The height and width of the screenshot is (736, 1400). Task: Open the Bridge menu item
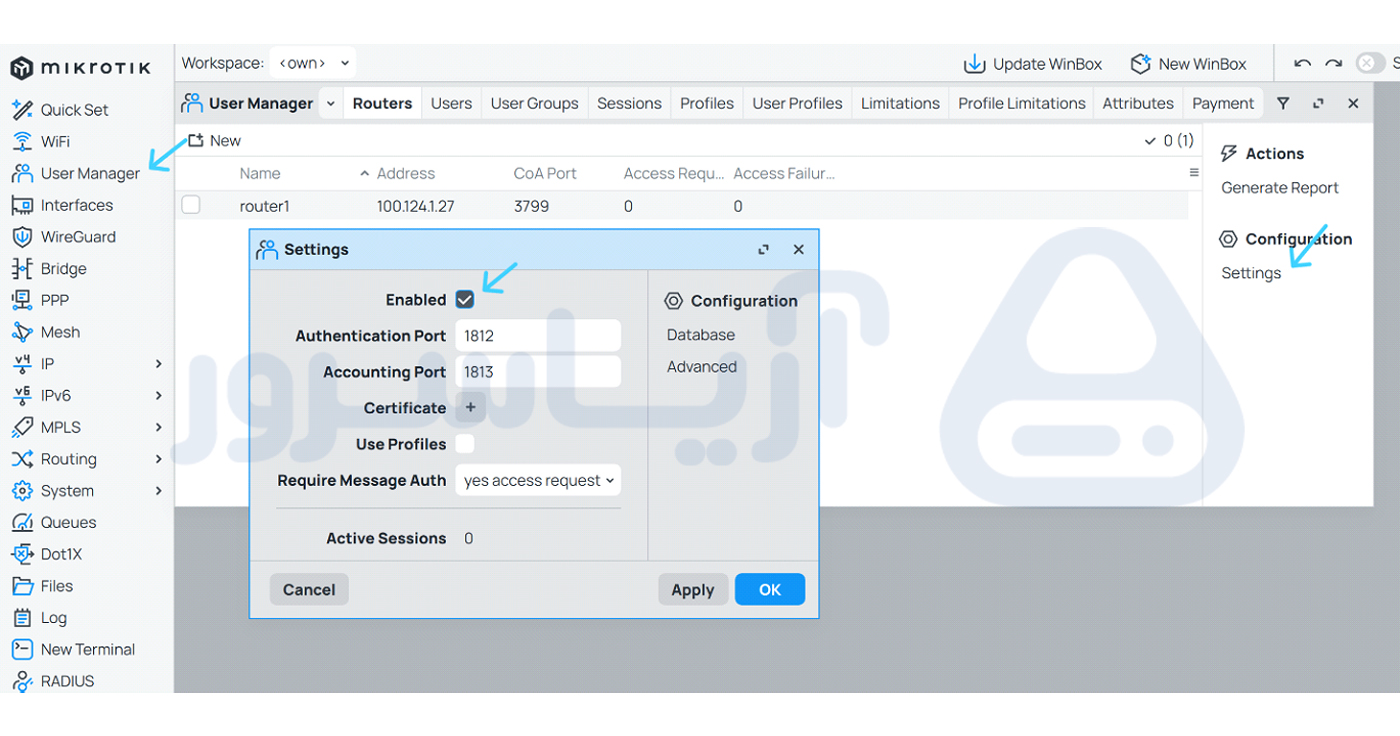49,269
